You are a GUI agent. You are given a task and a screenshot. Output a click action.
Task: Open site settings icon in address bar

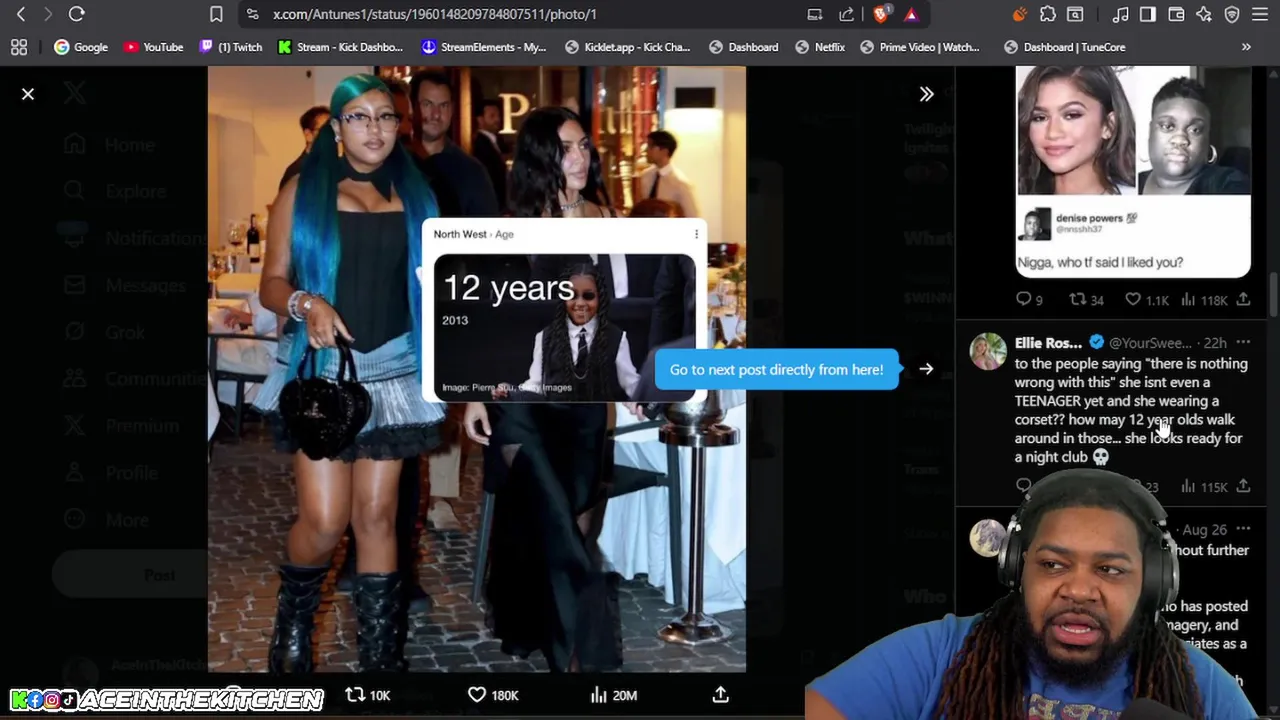252,14
